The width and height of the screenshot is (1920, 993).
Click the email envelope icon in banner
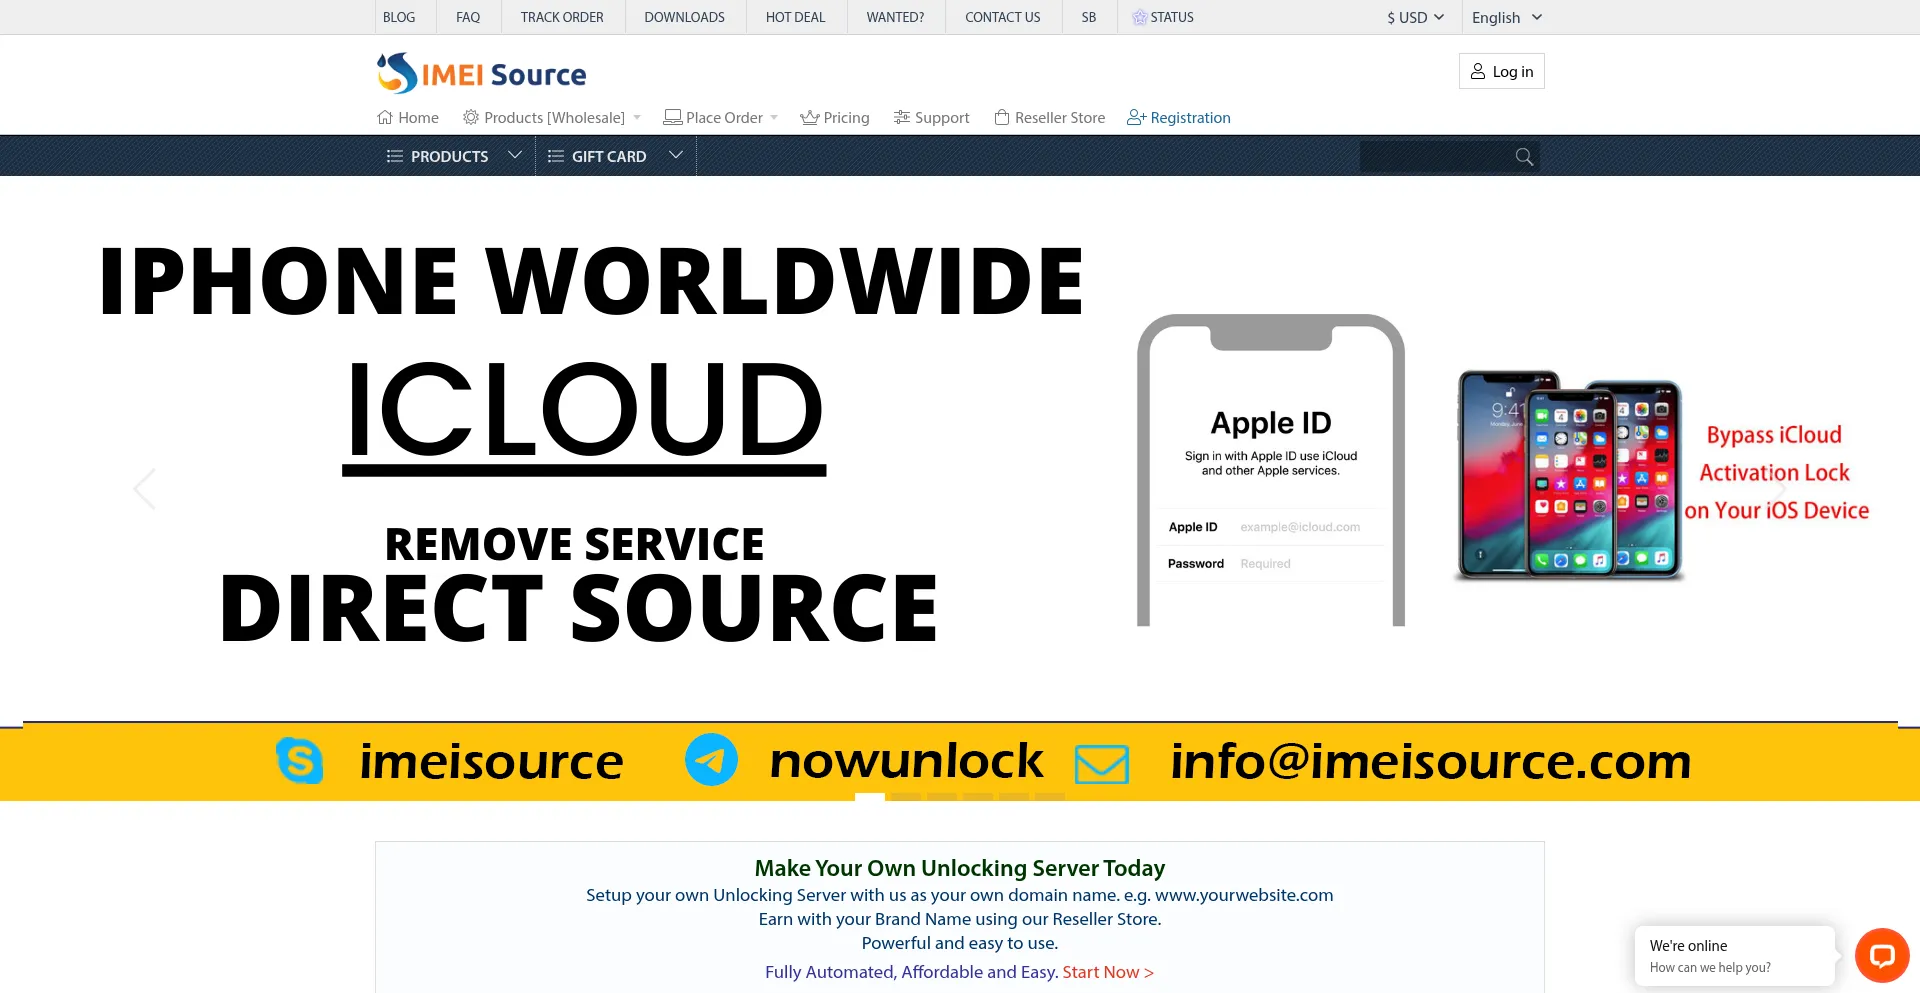point(1102,764)
